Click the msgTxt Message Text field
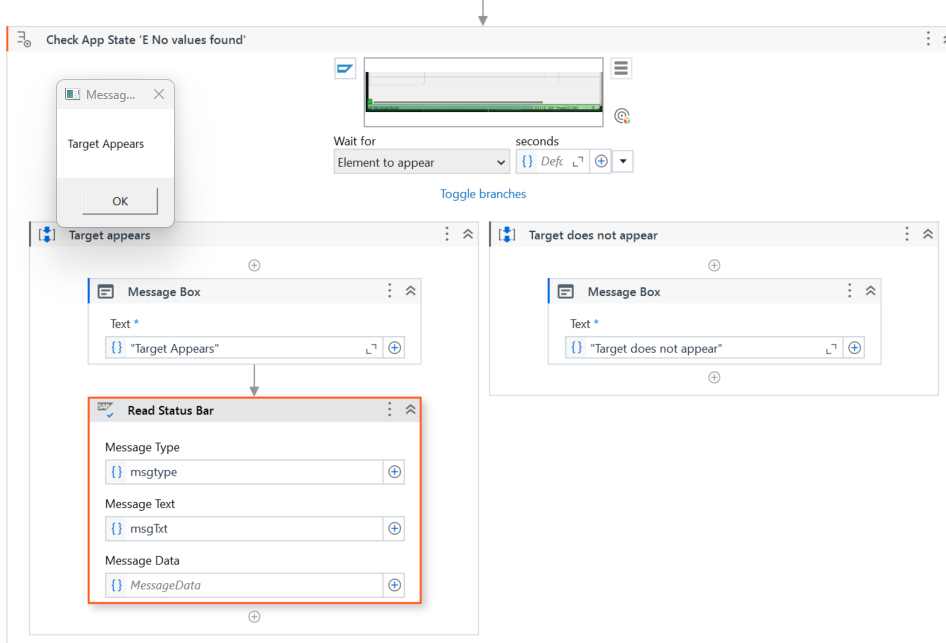Viewport: 946px width, 643px height. [x=244, y=528]
